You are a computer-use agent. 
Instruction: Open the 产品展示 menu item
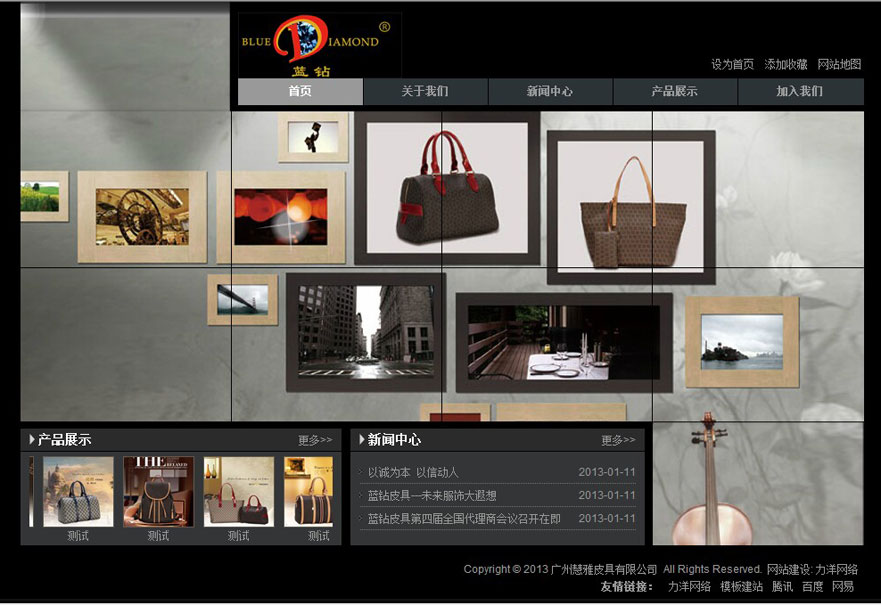pos(675,92)
